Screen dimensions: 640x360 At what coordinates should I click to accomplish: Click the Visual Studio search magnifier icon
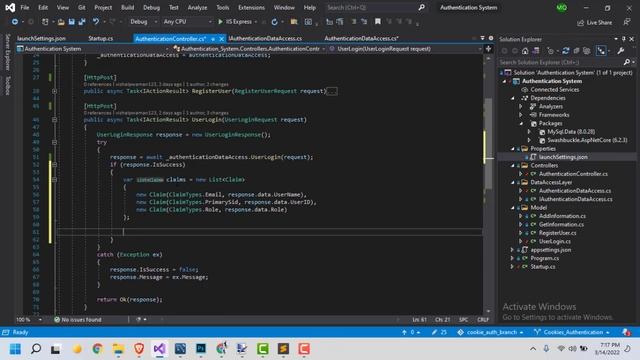tap(421, 7)
